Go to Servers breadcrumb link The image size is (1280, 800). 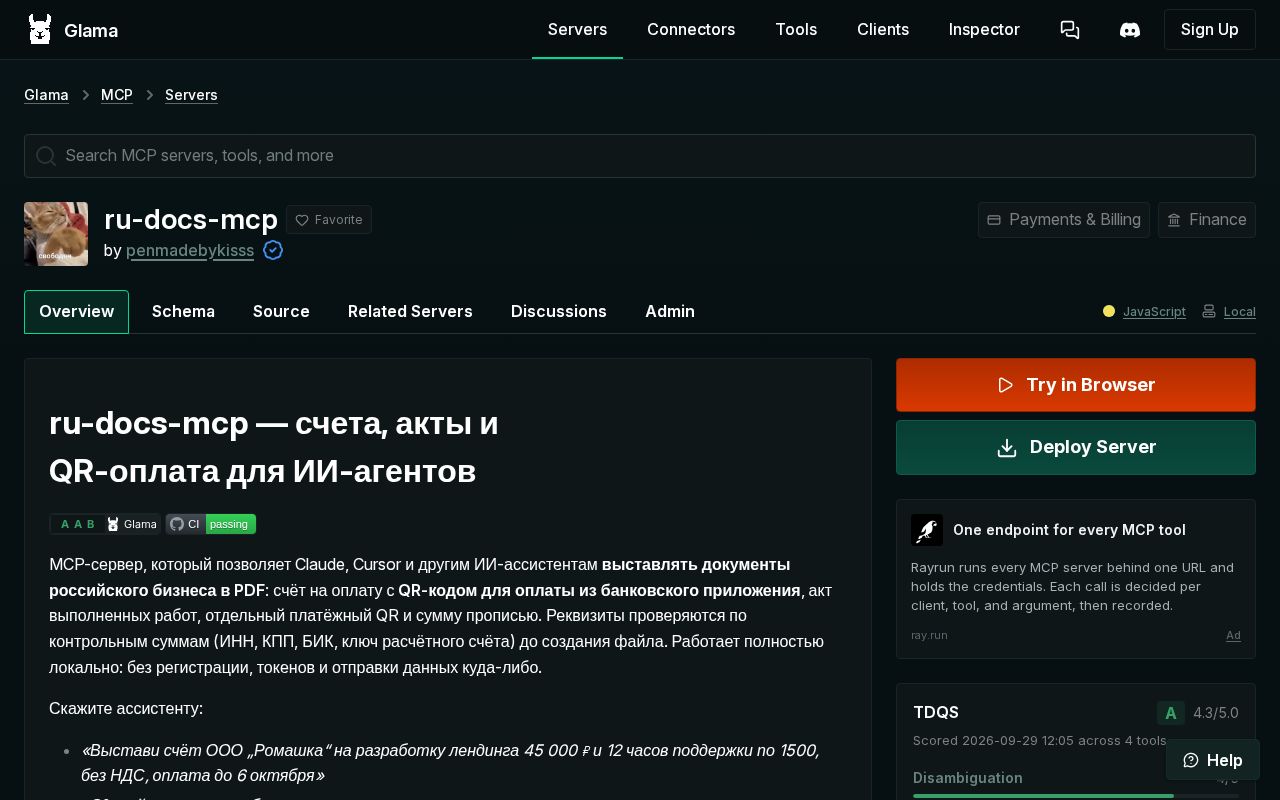(x=191, y=95)
